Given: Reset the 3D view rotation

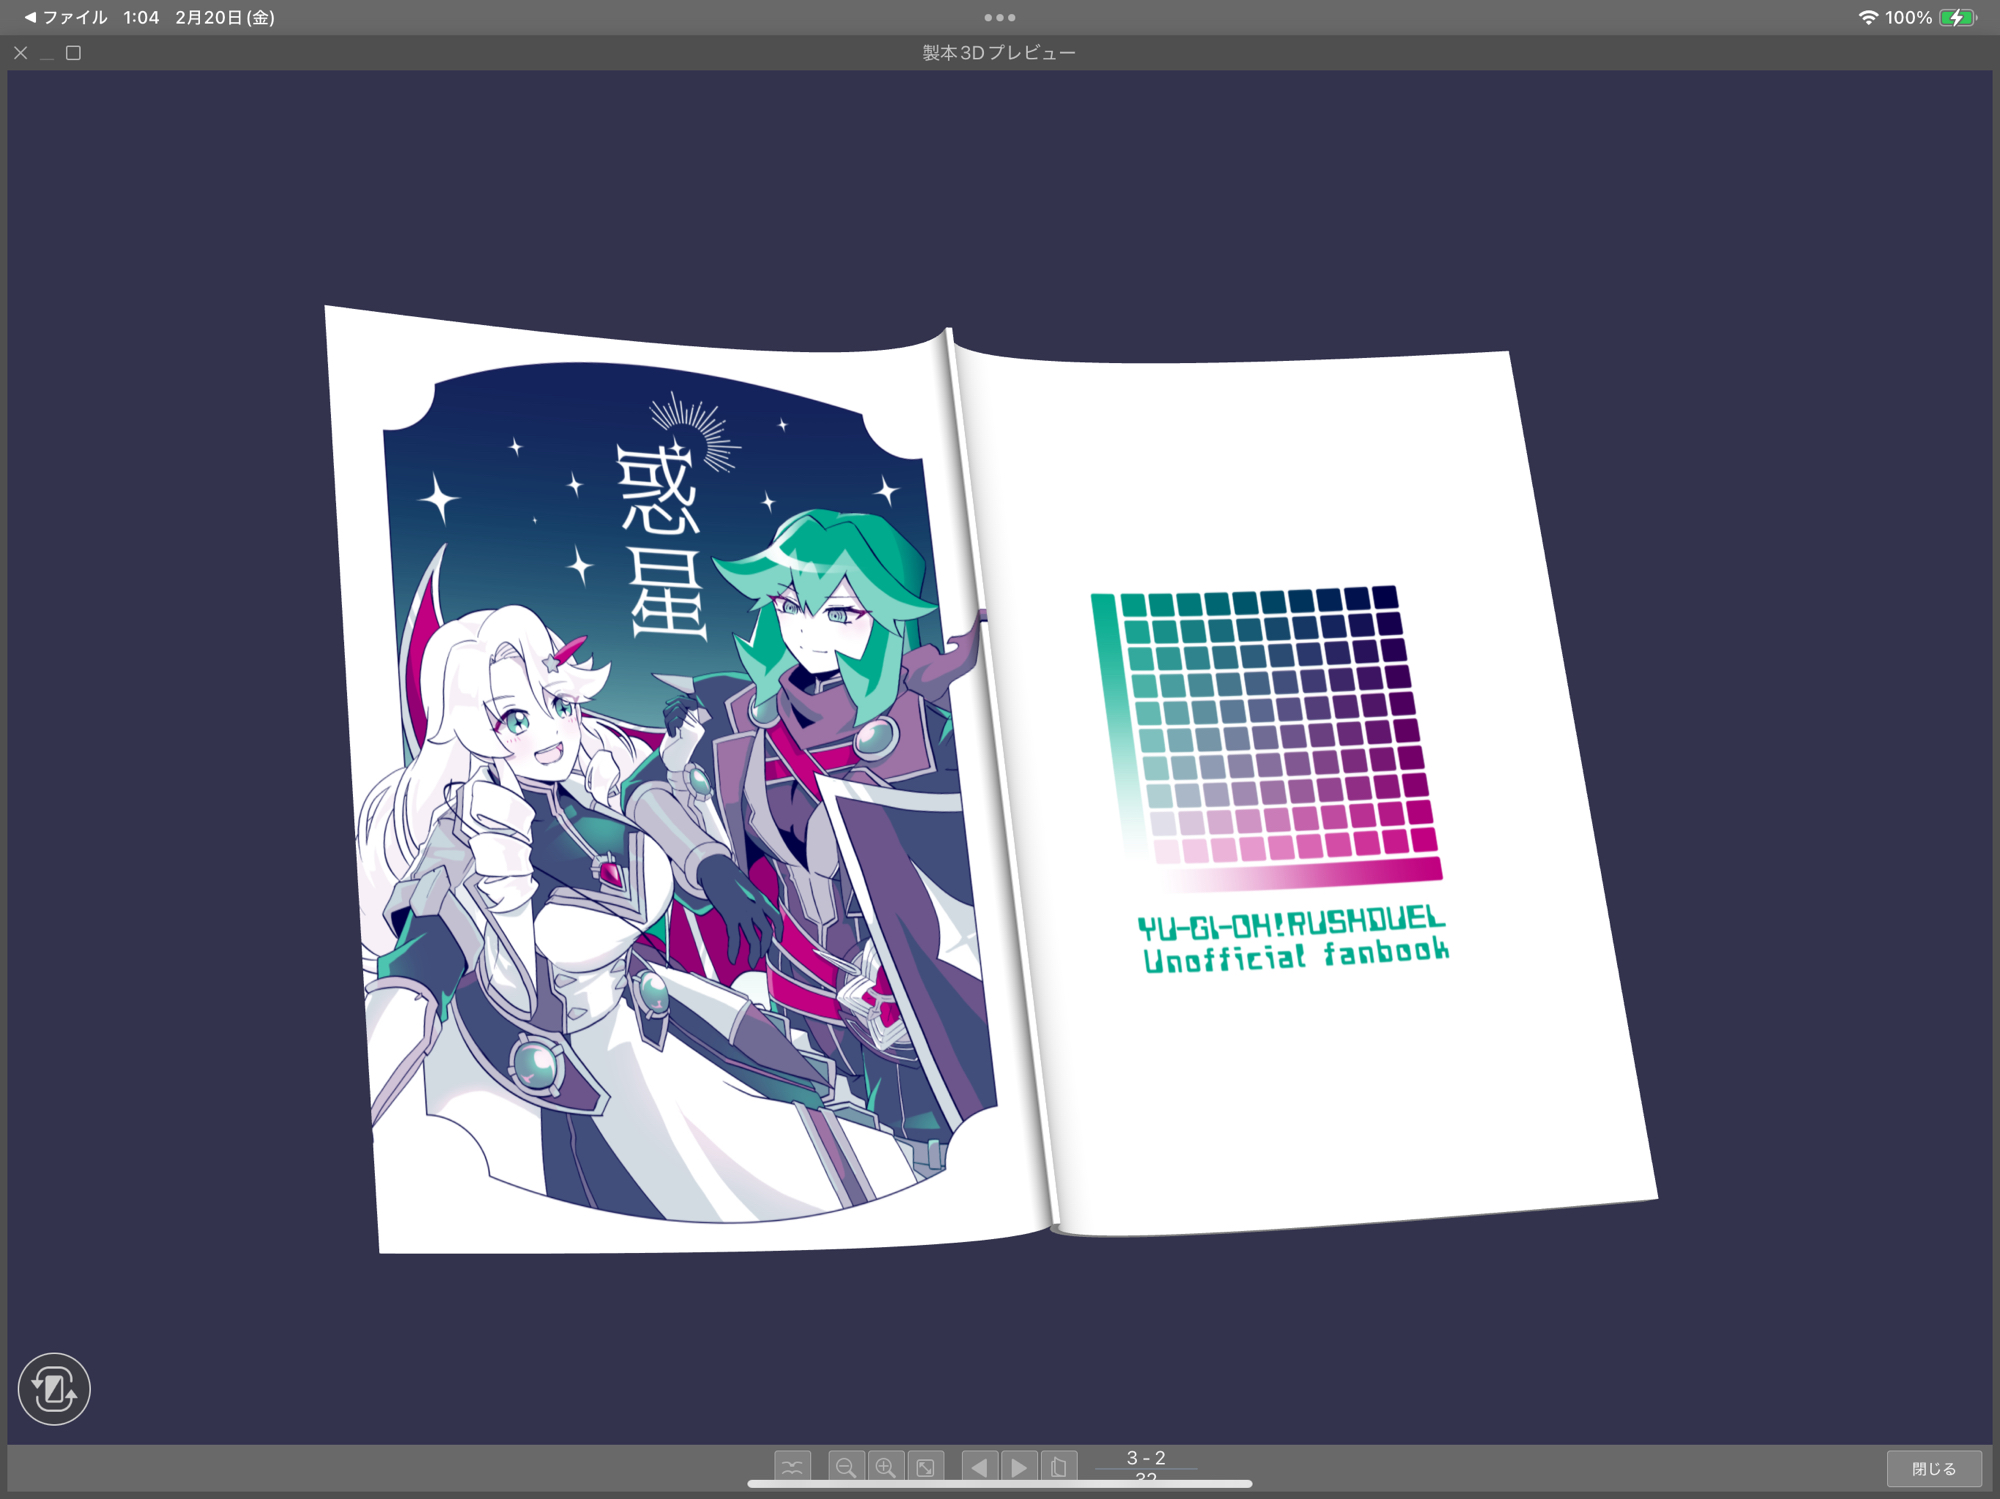Looking at the screenshot, I should click(54, 1388).
